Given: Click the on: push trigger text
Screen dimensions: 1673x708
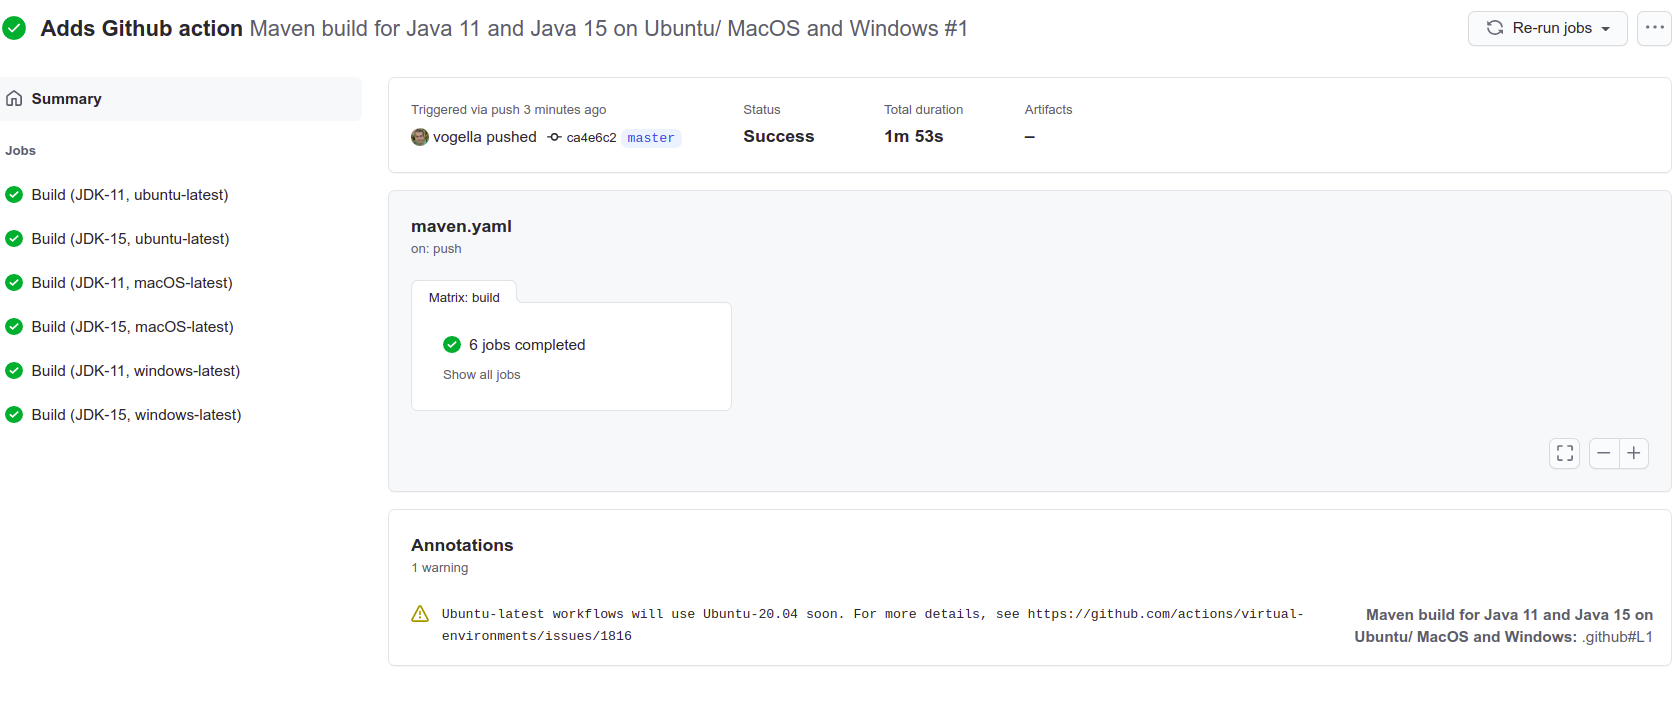Looking at the screenshot, I should point(436,249).
